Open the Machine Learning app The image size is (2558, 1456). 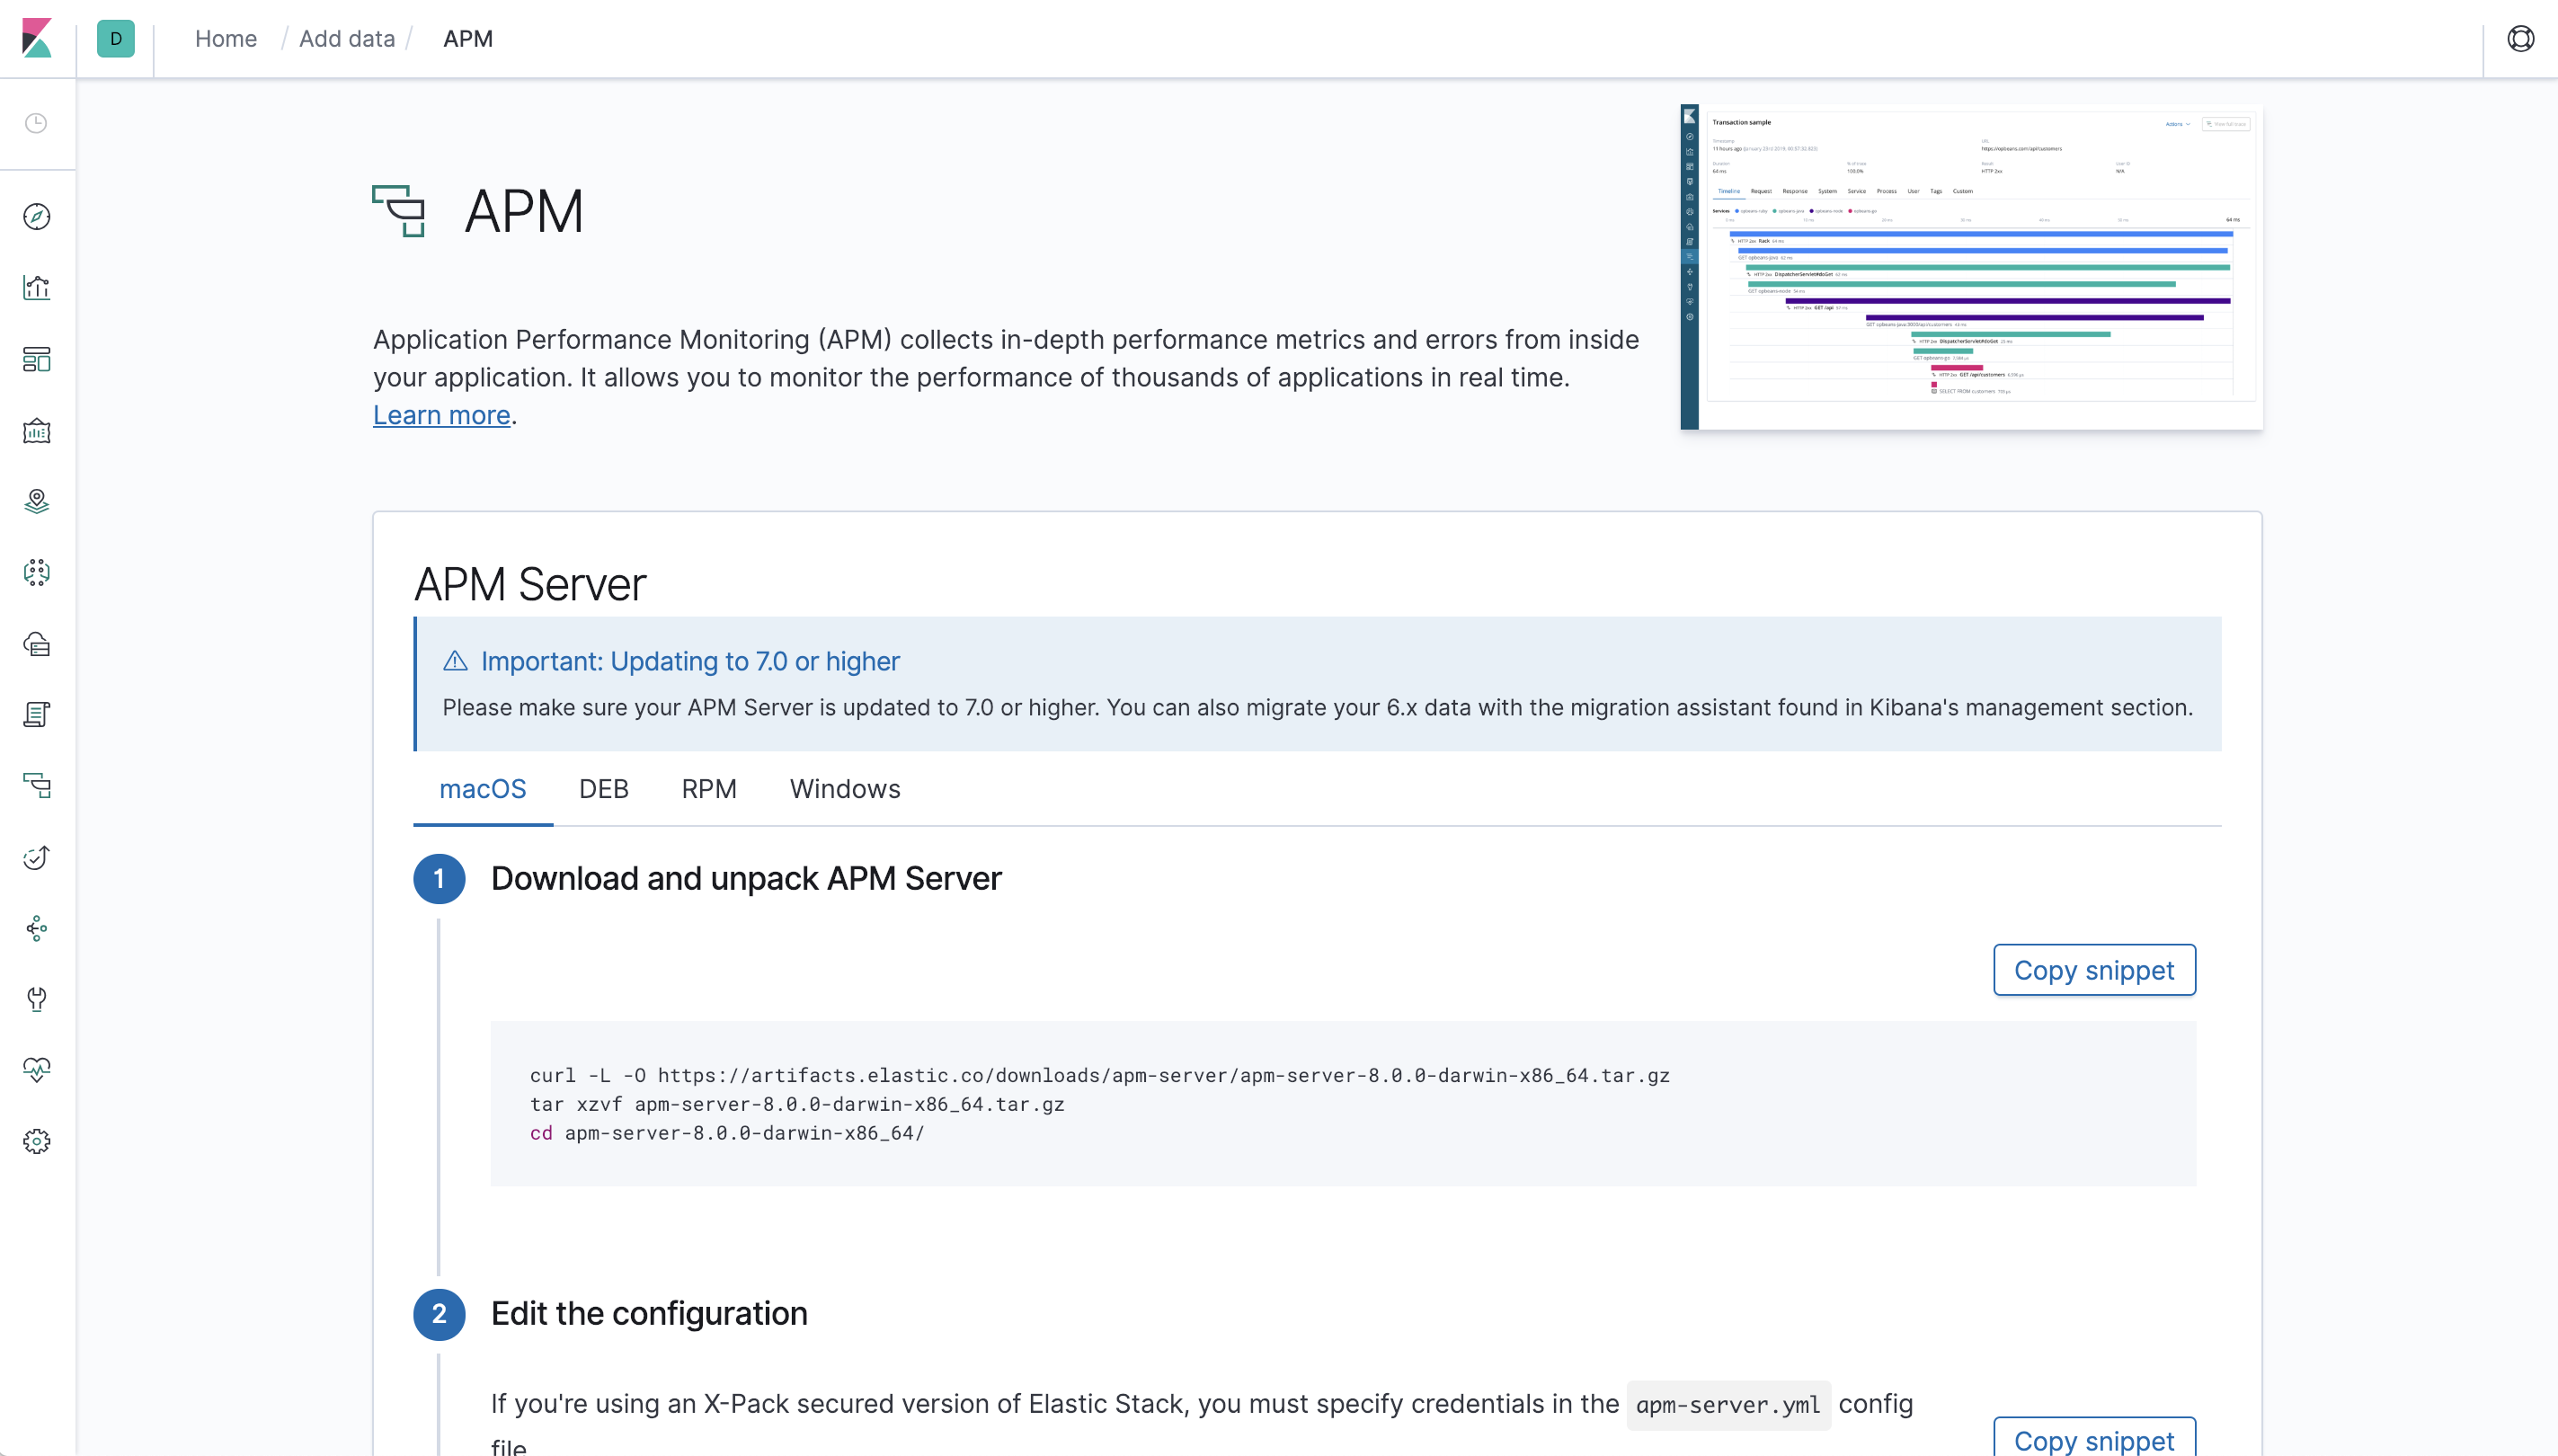point(37,572)
